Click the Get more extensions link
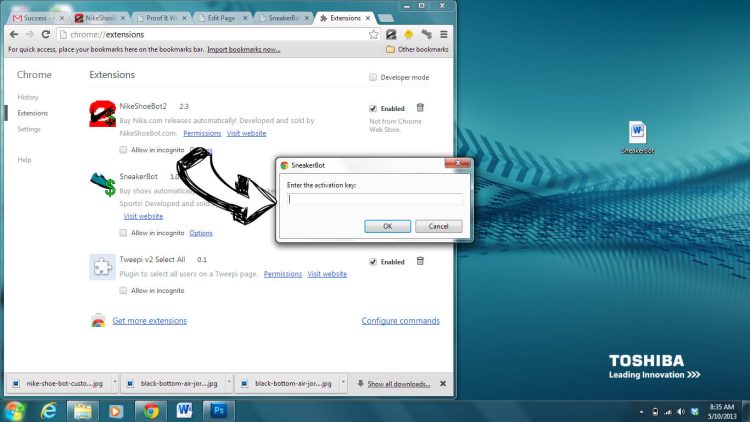This screenshot has height=422, width=750. coord(149,321)
